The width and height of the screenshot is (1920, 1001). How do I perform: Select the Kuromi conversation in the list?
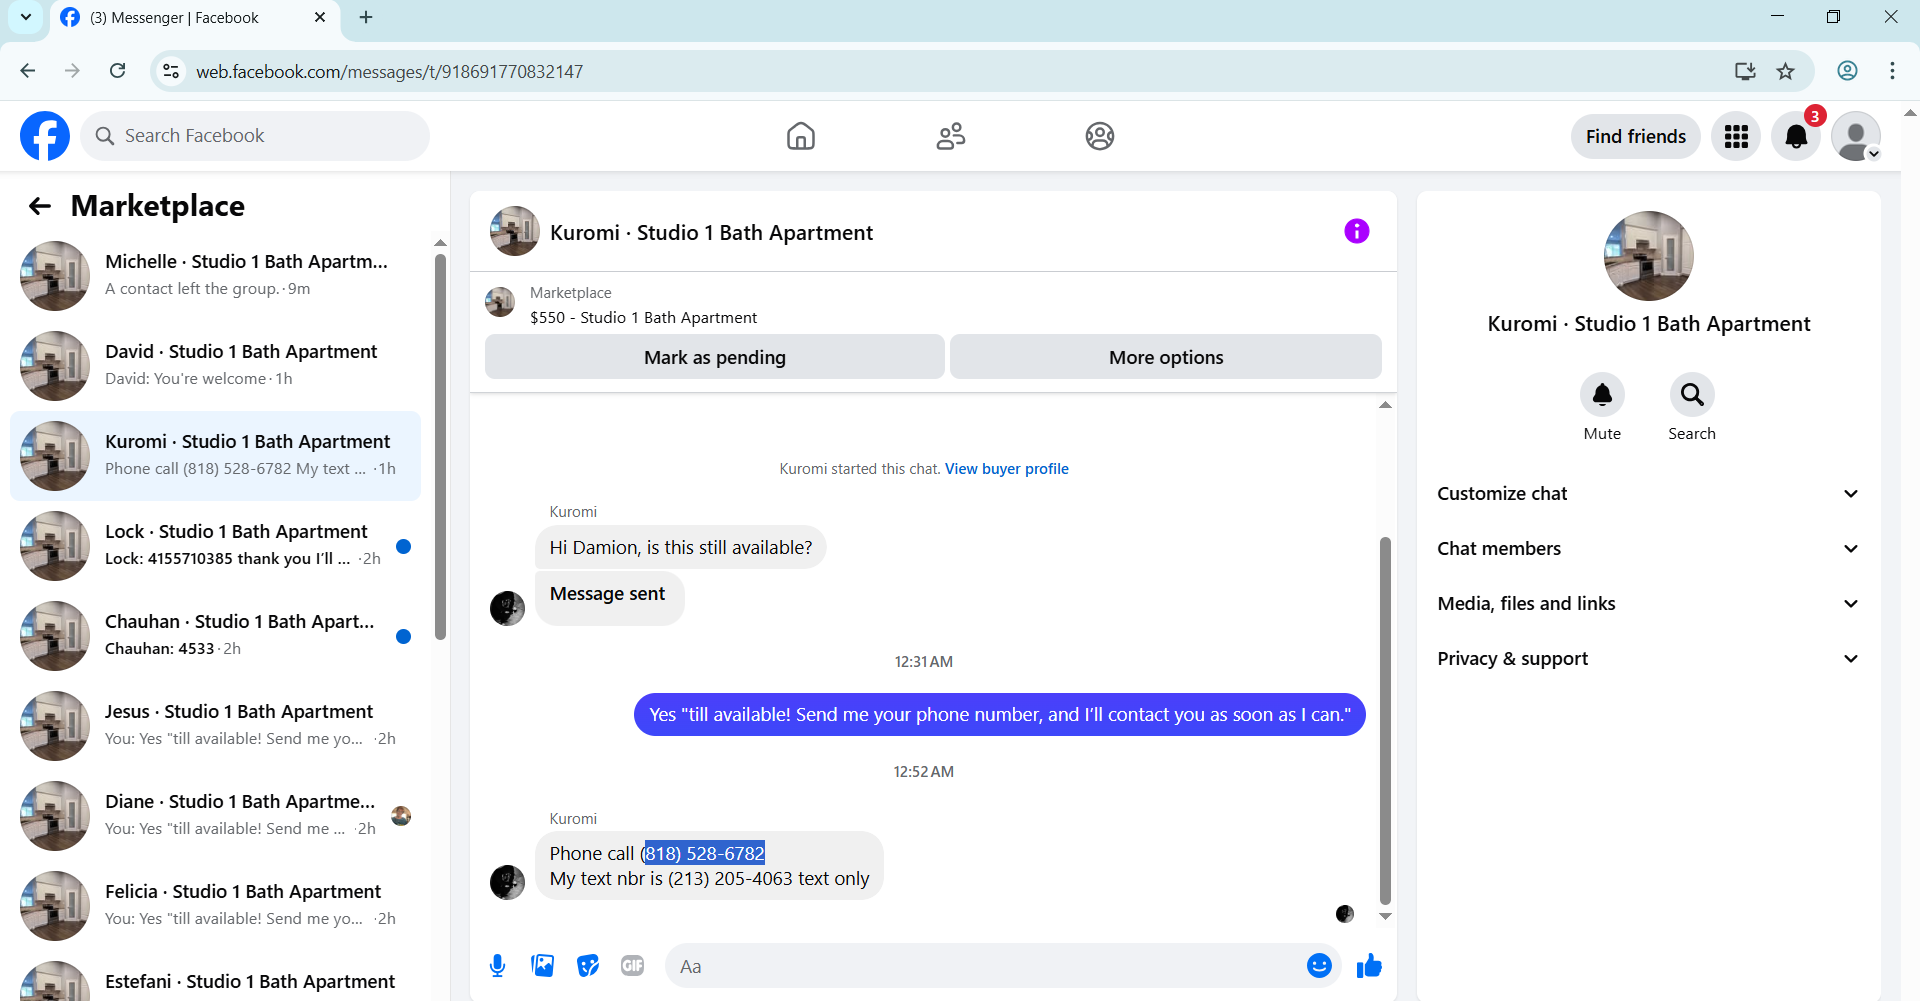pos(215,456)
